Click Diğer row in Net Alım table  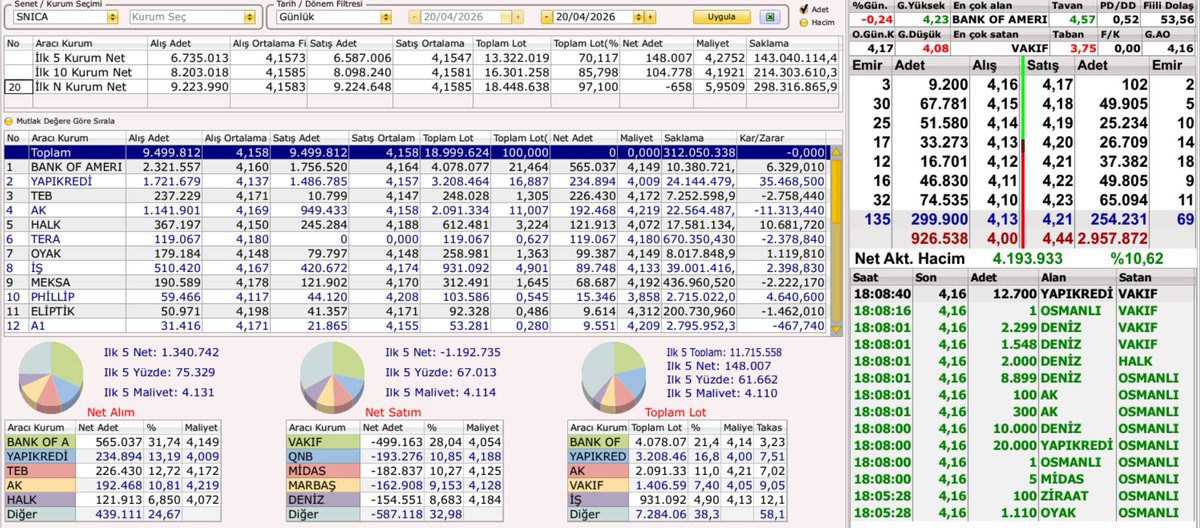pos(111,514)
